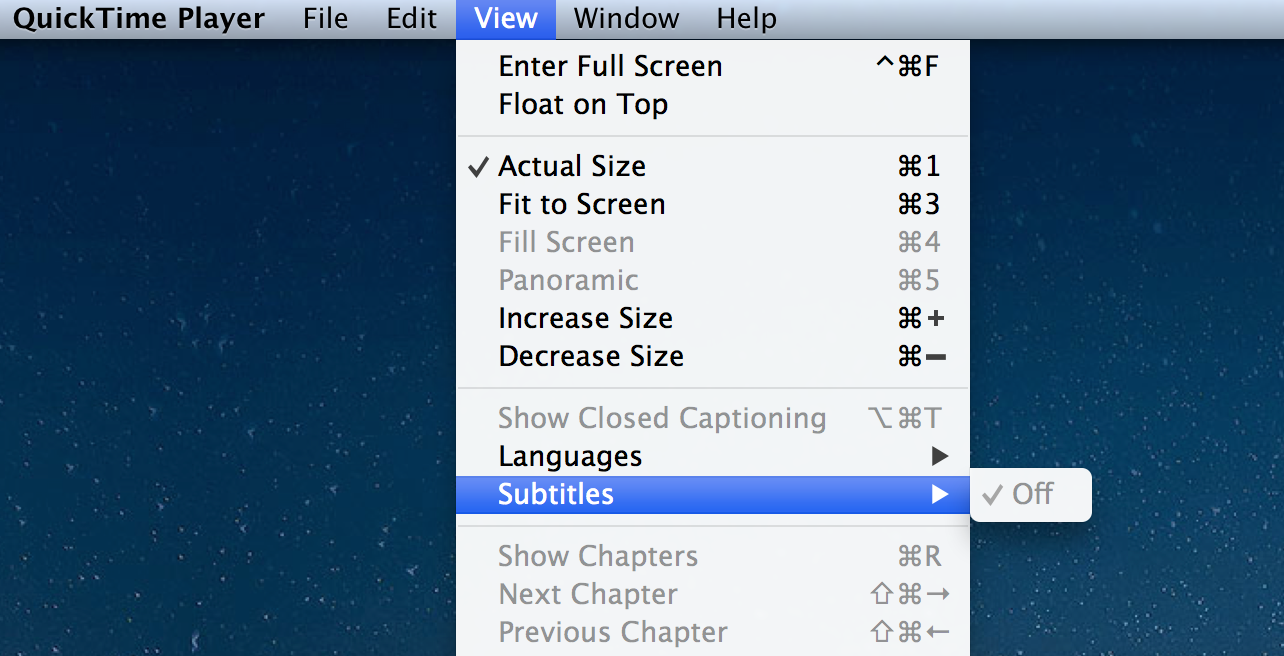Select the checked Off subtitles option
This screenshot has height=656, width=1284.
(x=1032, y=494)
